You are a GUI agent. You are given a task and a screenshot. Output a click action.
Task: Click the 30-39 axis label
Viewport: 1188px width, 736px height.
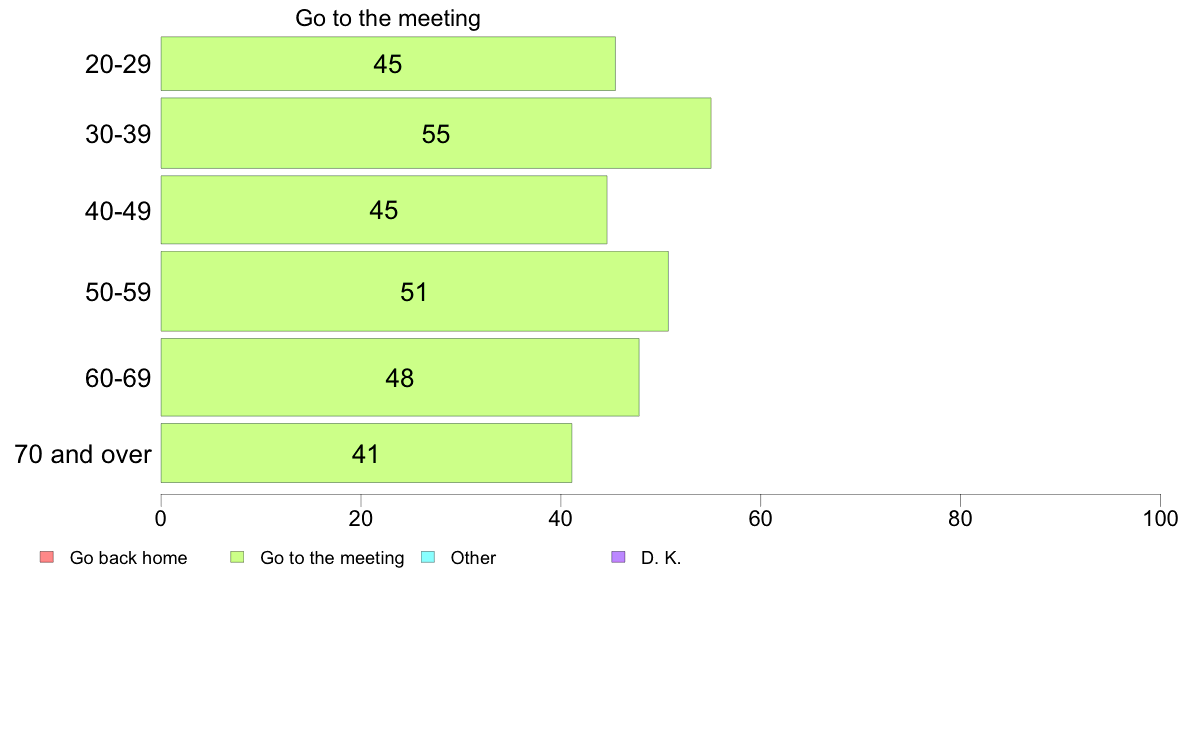118,134
